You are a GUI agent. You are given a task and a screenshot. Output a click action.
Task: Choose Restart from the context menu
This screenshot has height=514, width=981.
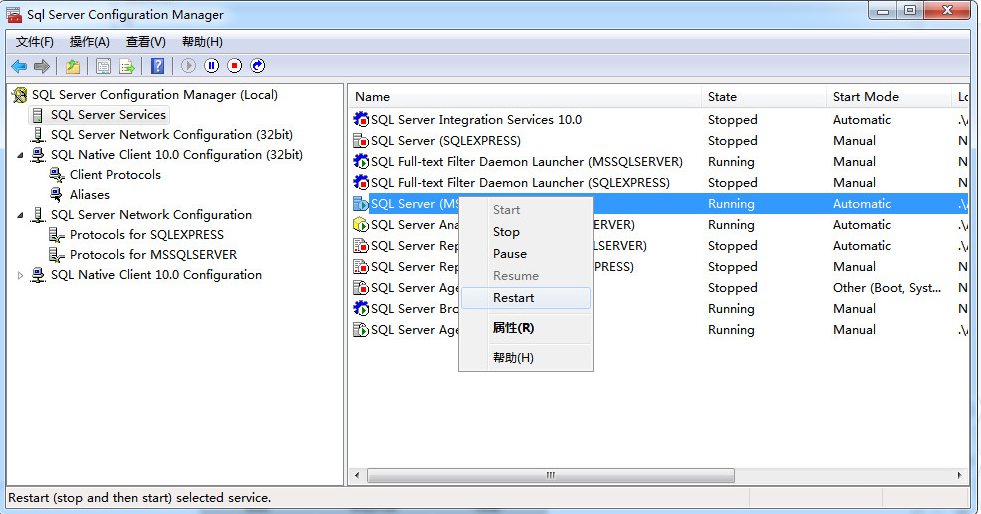click(526, 298)
